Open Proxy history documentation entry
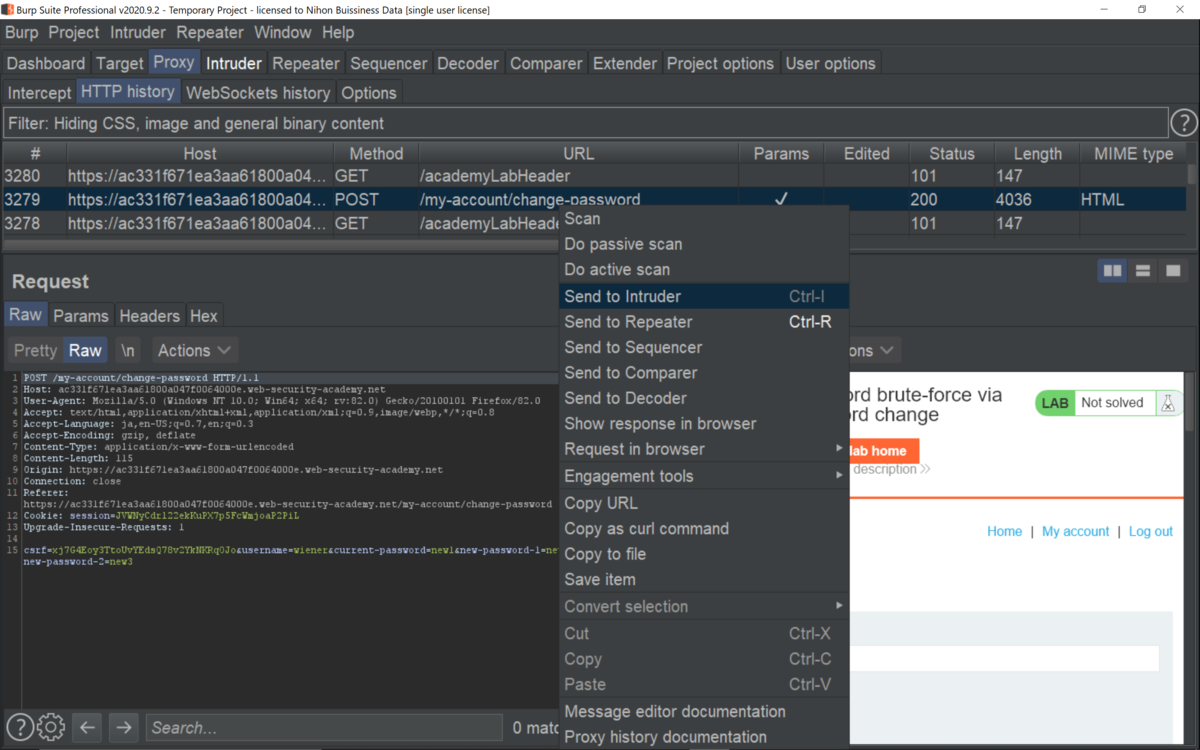The image size is (1200, 750). point(704,737)
